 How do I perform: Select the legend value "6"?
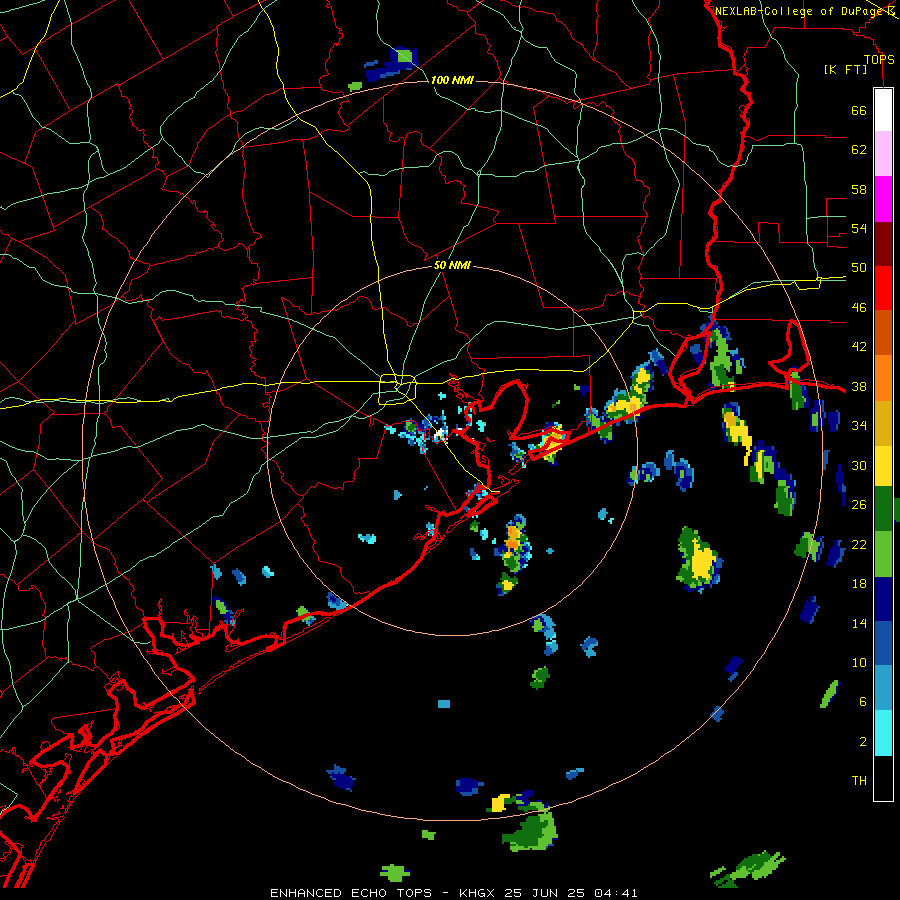pyautogui.click(x=862, y=701)
